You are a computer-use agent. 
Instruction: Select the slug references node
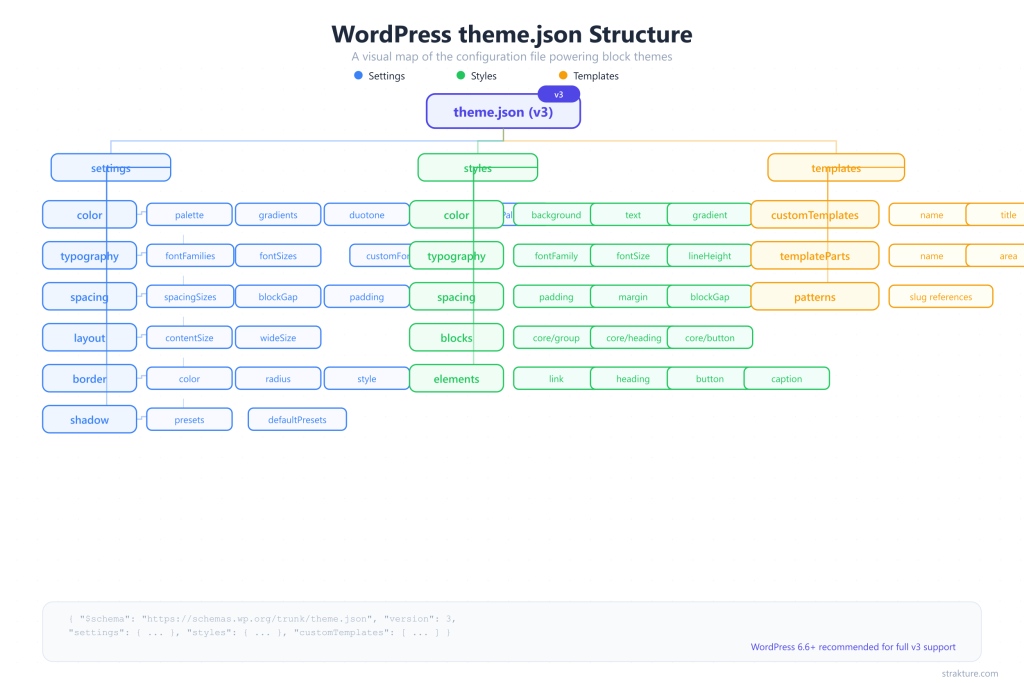pyautogui.click(x=941, y=297)
